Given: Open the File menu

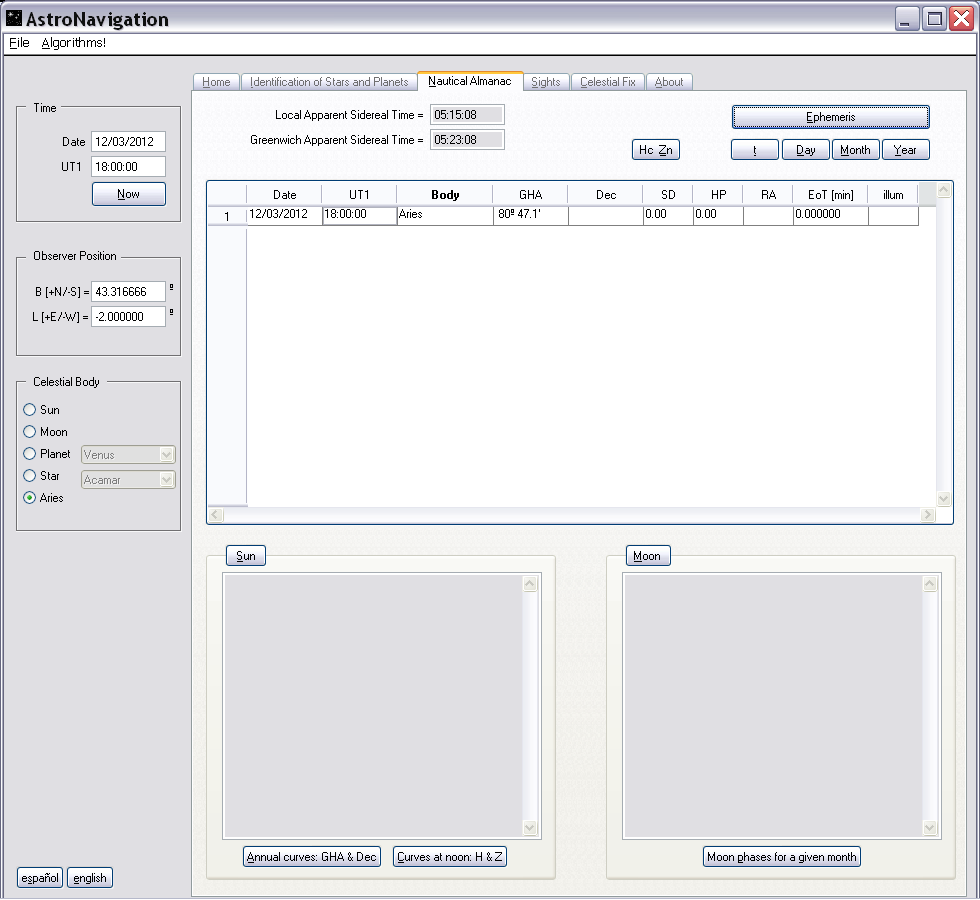Looking at the screenshot, I should click(19, 43).
